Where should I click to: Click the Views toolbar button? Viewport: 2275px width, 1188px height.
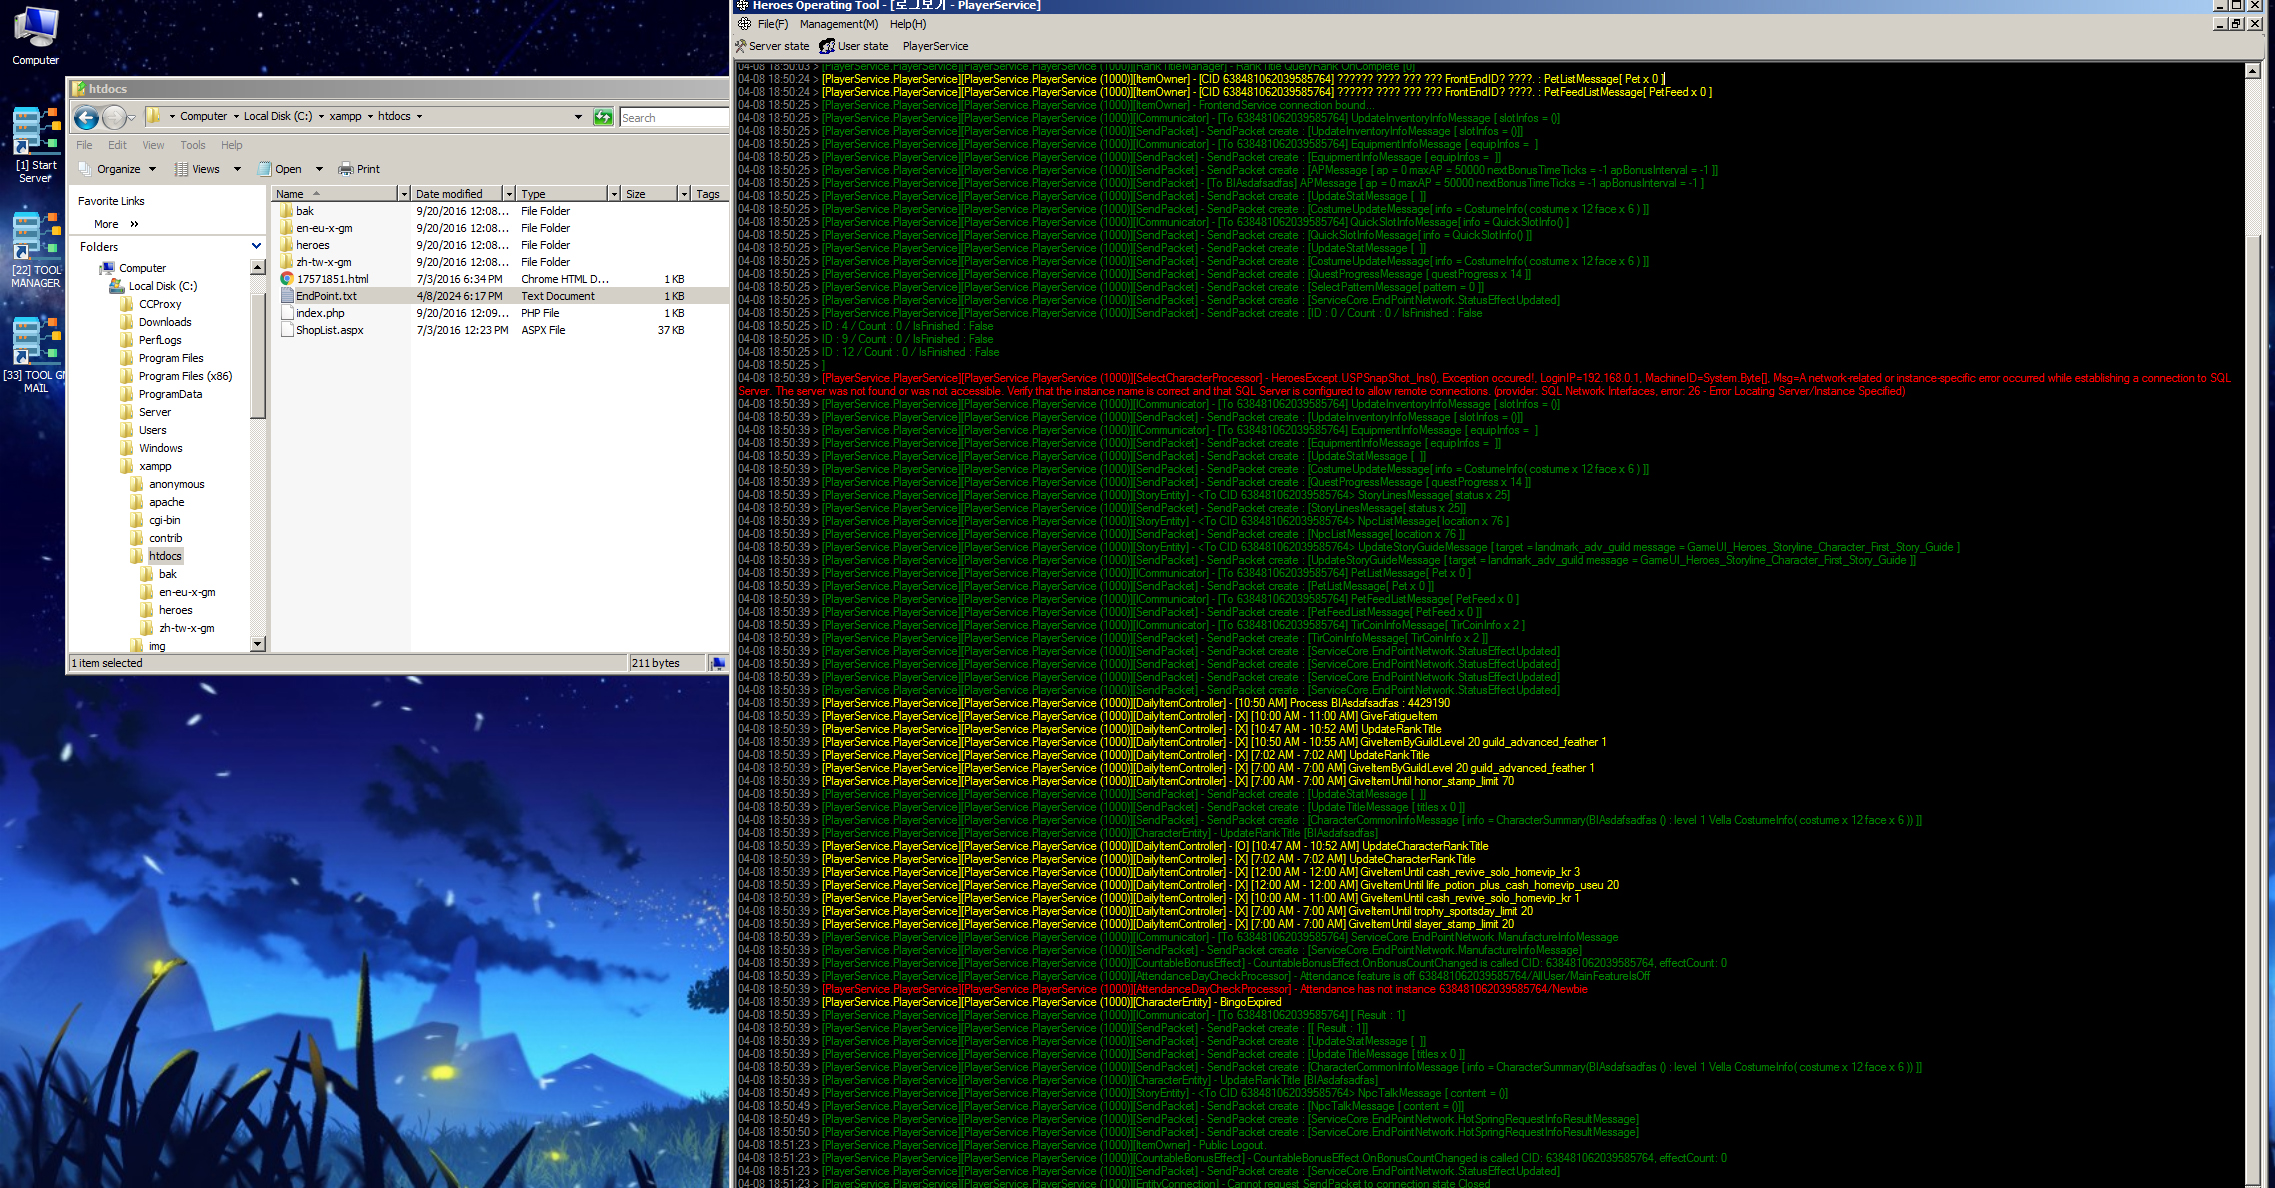point(197,169)
